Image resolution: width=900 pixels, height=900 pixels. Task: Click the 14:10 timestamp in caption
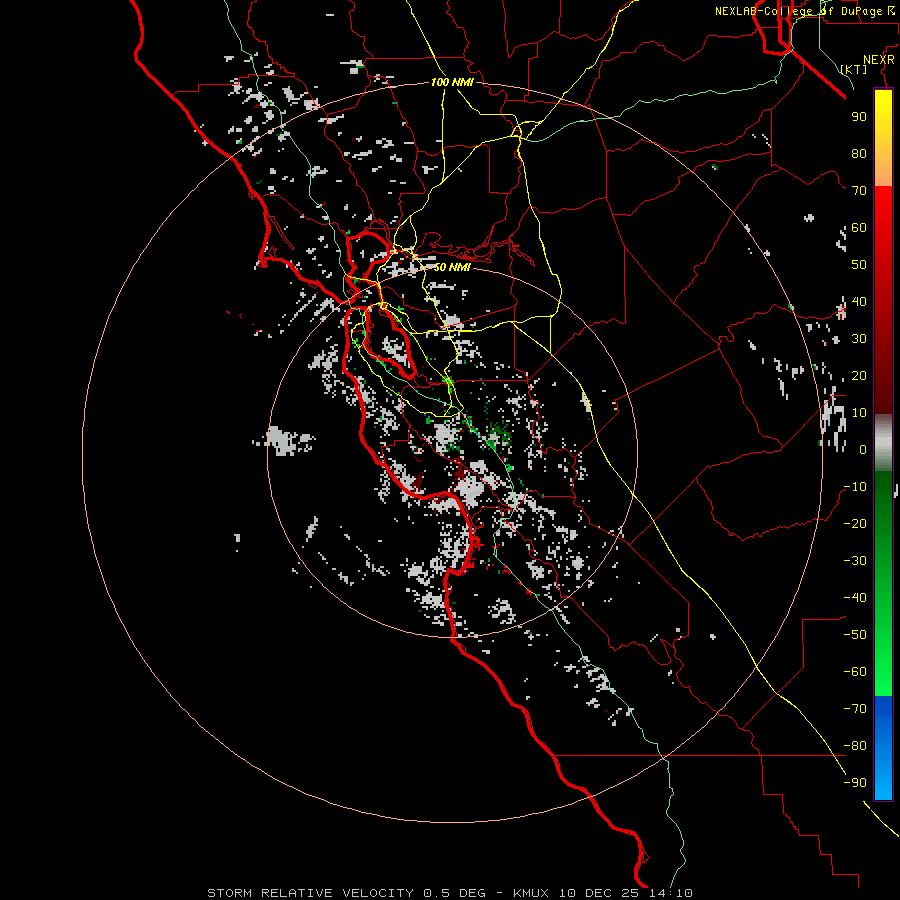[x=672, y=893]
